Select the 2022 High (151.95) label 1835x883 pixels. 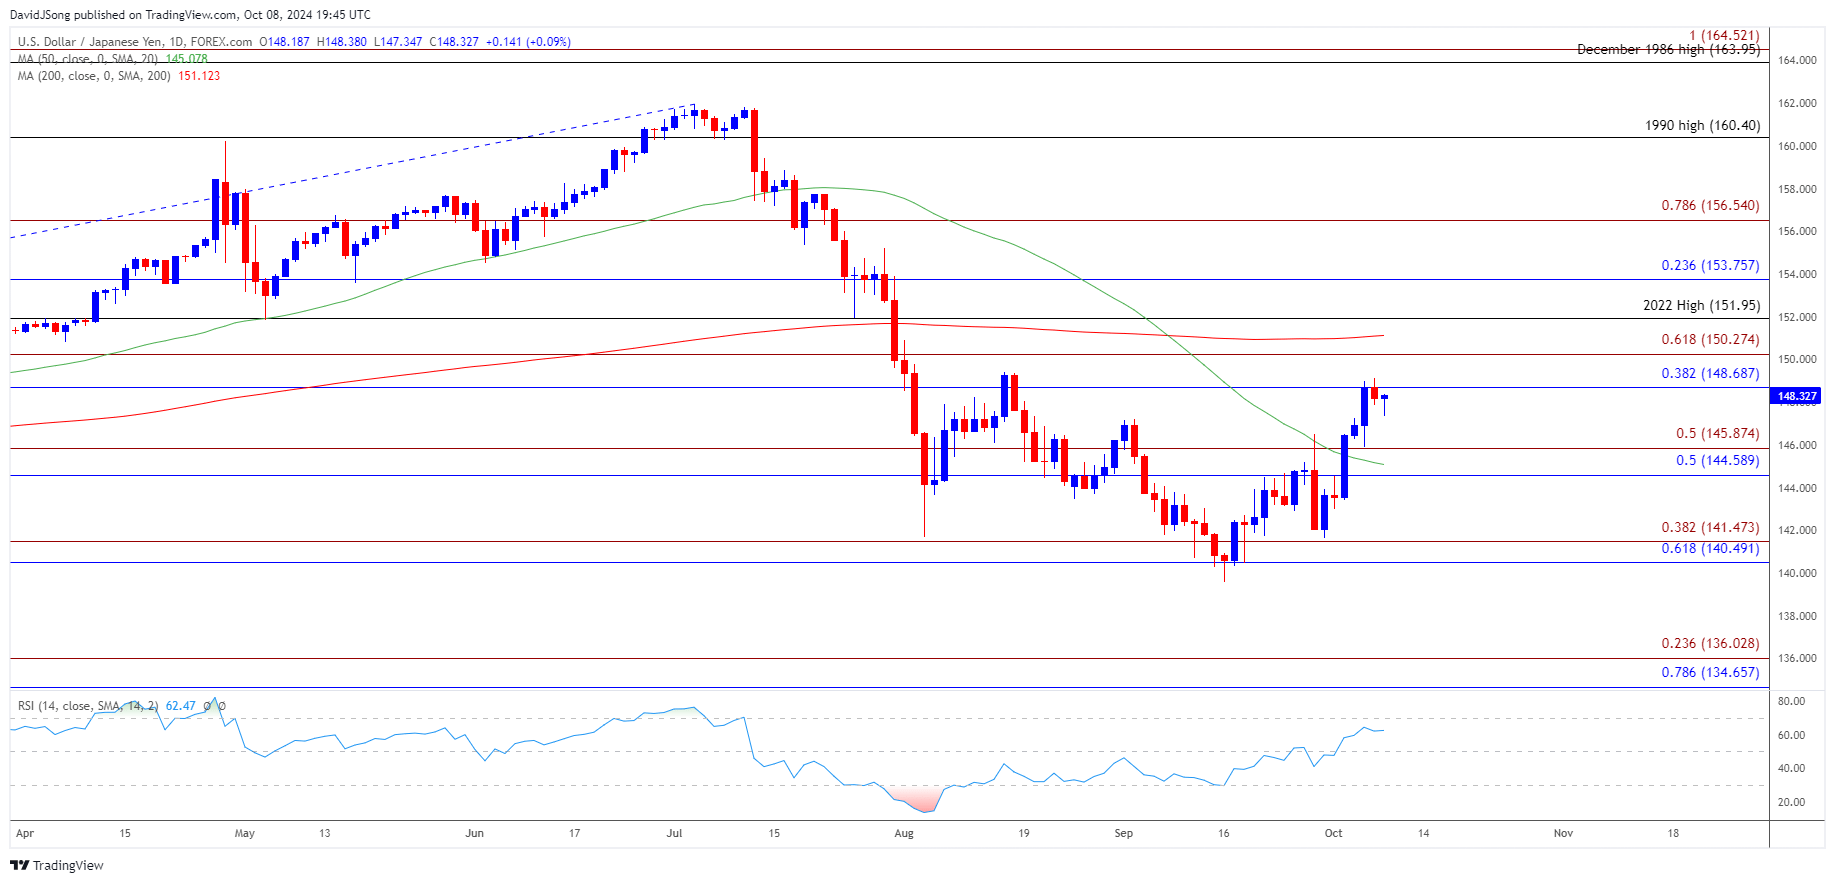click(x=1701, y=305)
